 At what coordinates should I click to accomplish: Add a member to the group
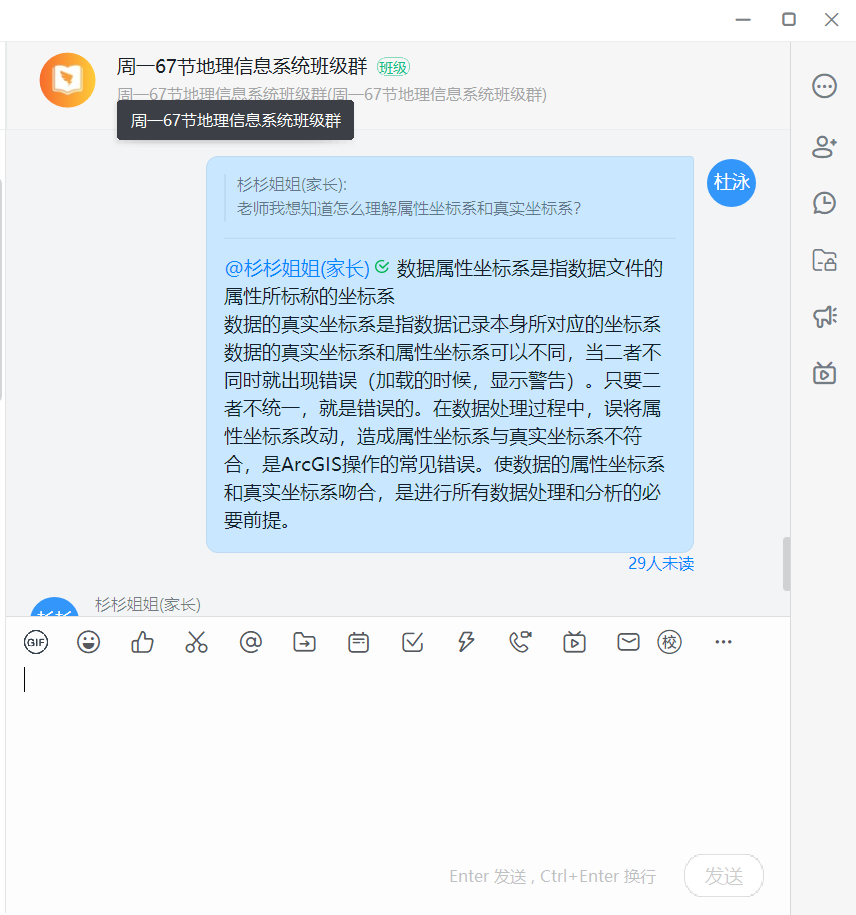click(824, 146)
